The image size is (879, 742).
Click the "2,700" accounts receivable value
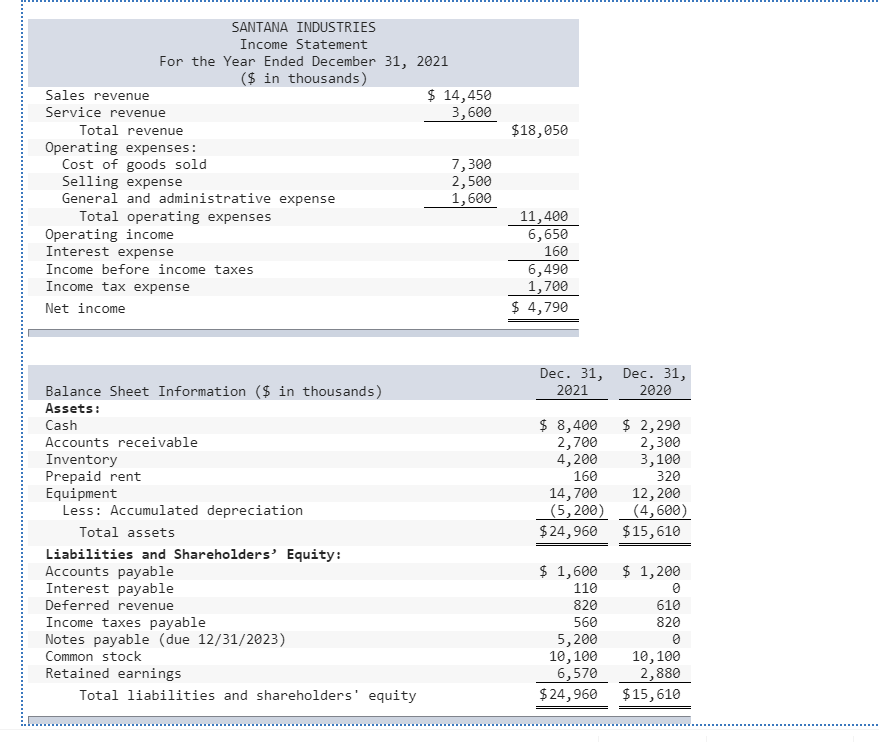click(x=577, y=443)
